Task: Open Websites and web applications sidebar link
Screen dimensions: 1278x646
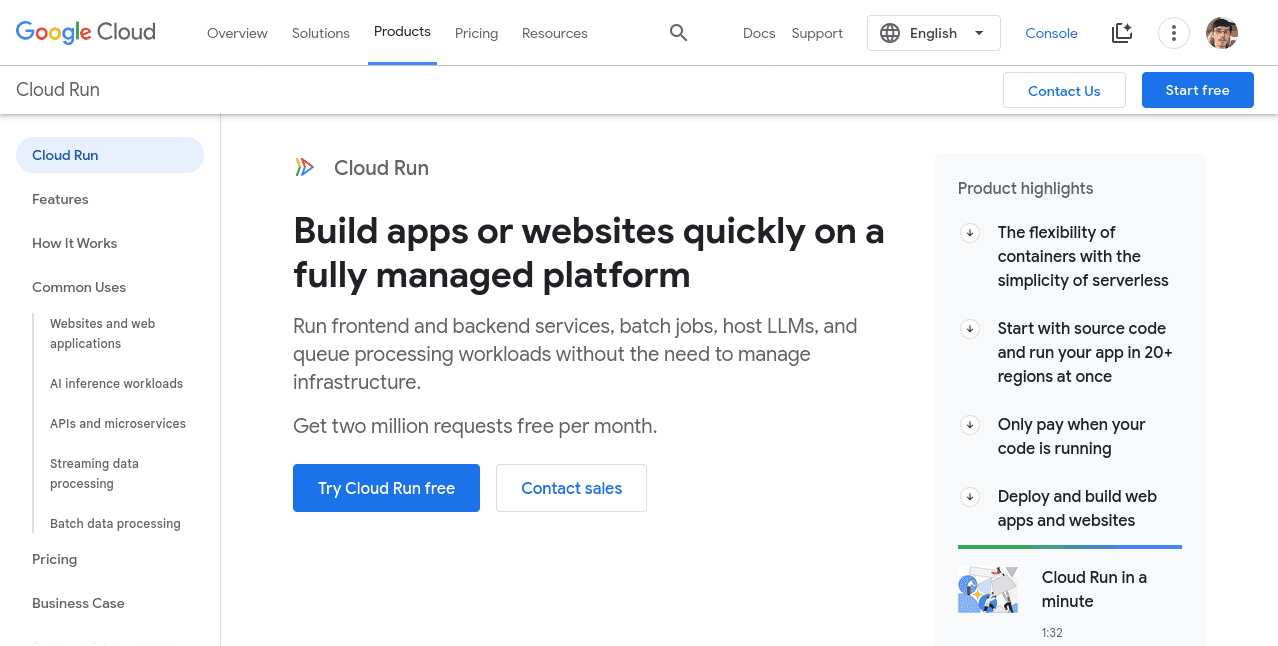Action: click(x=103, y=333)
